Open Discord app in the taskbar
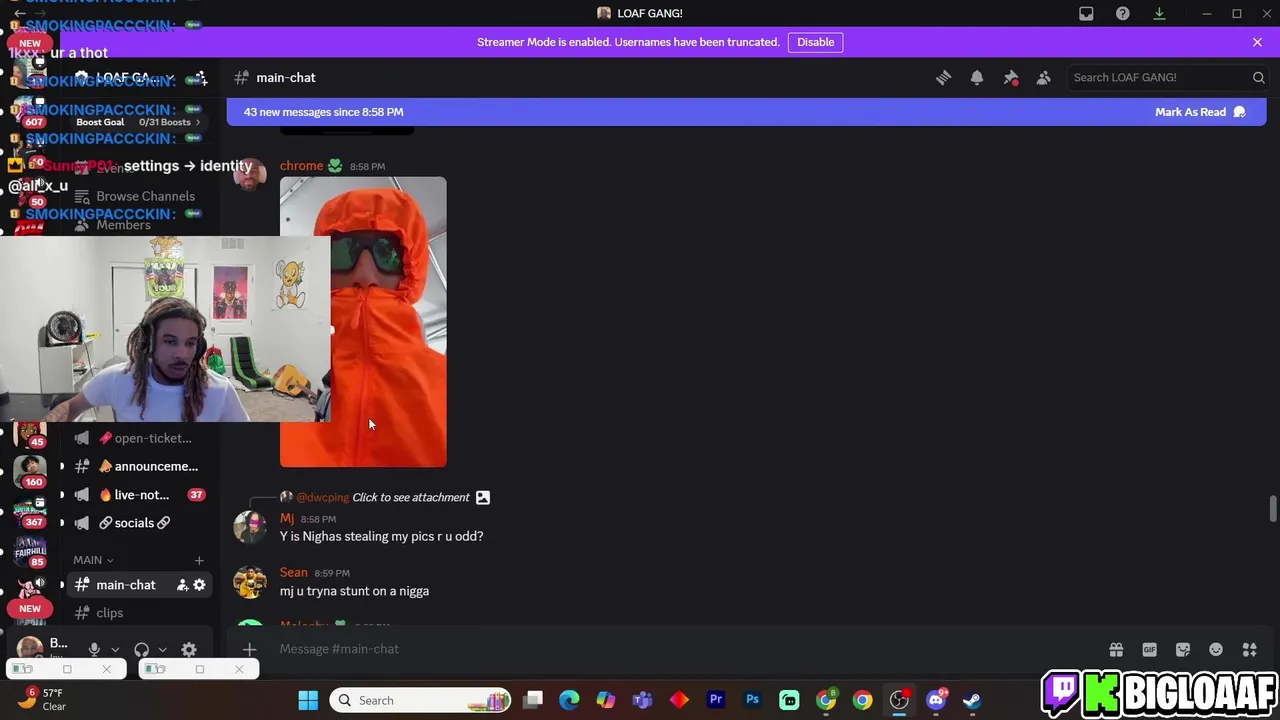 tap(936, 700)
